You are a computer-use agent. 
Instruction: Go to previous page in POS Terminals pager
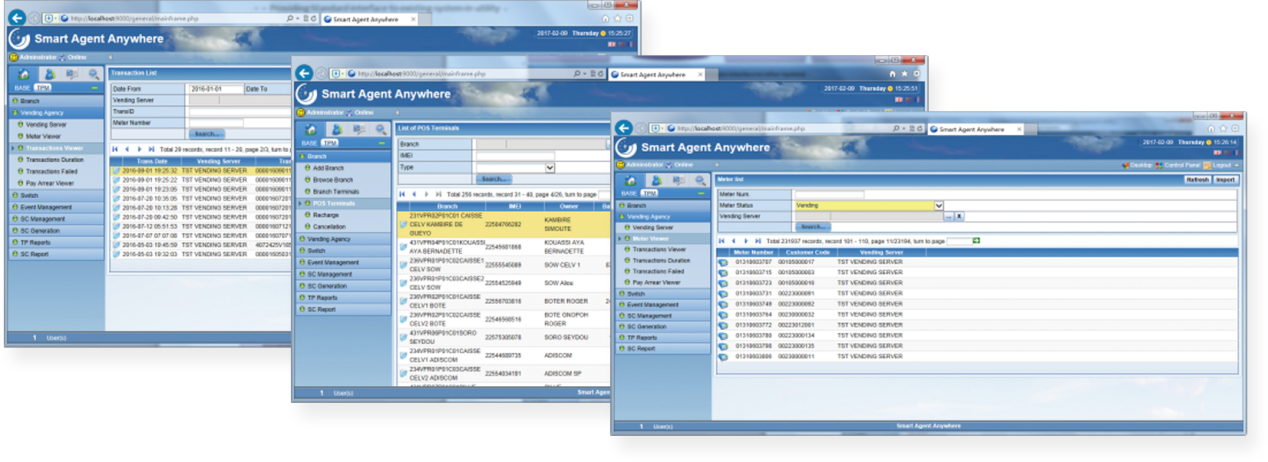point(414,194)
